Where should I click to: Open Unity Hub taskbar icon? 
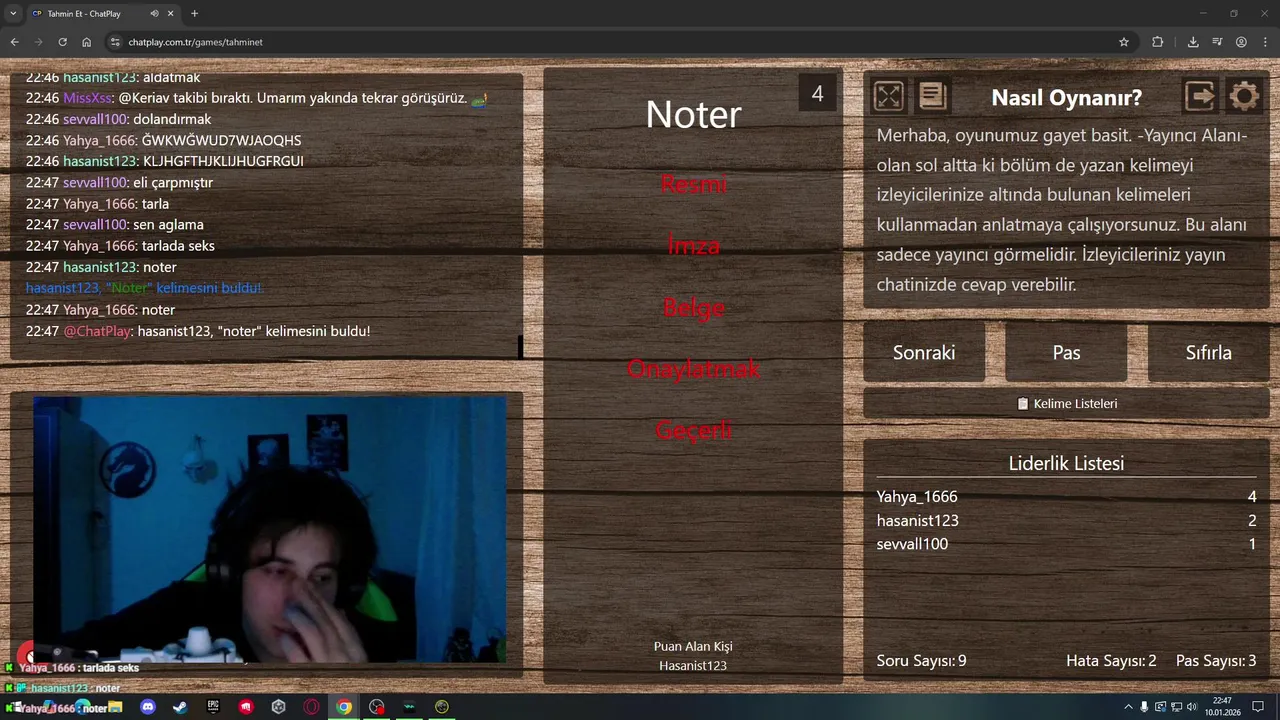click(x=278, y=707)
